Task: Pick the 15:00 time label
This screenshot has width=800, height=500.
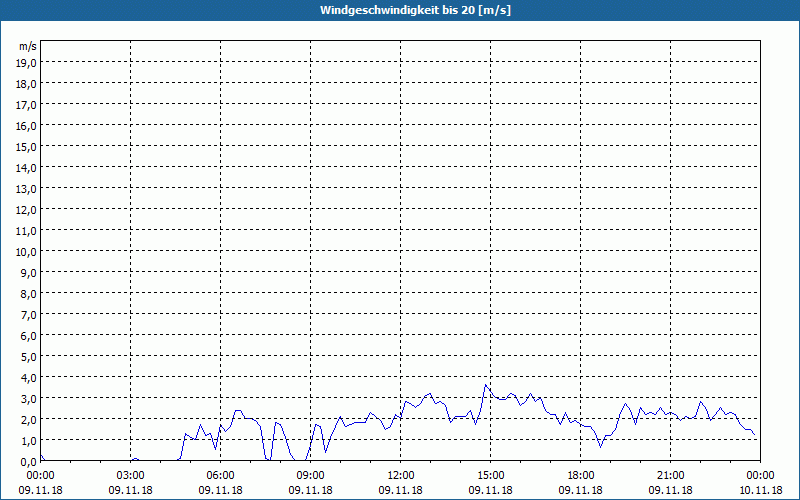Action: (490, 476)
